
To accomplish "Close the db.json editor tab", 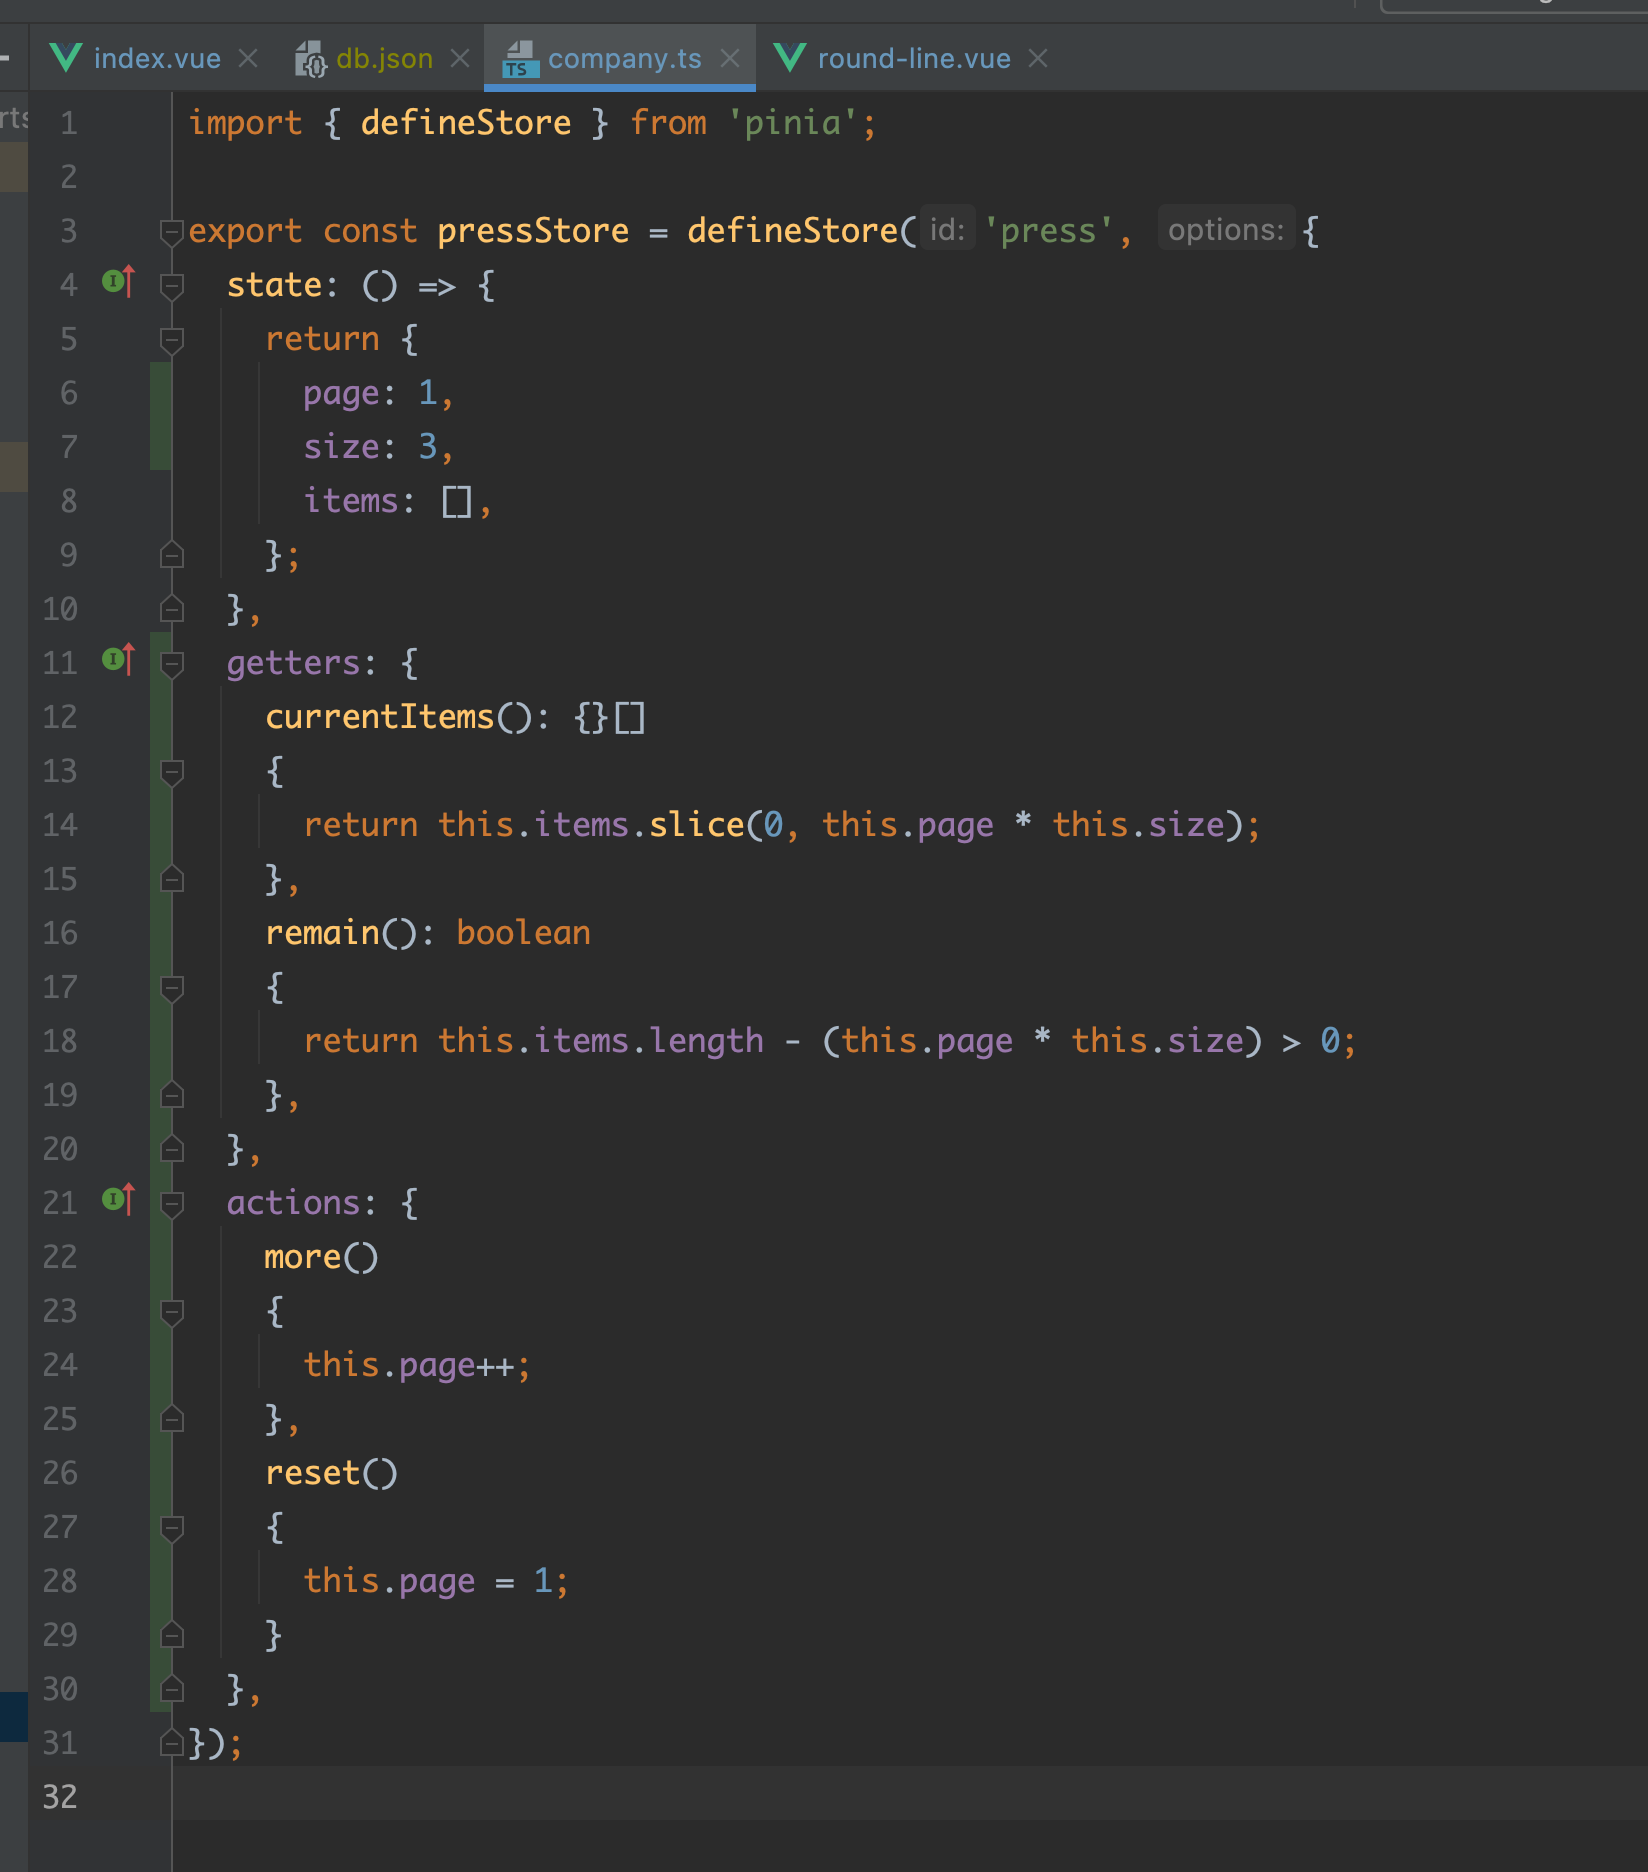I will click(x=460, y=59).
